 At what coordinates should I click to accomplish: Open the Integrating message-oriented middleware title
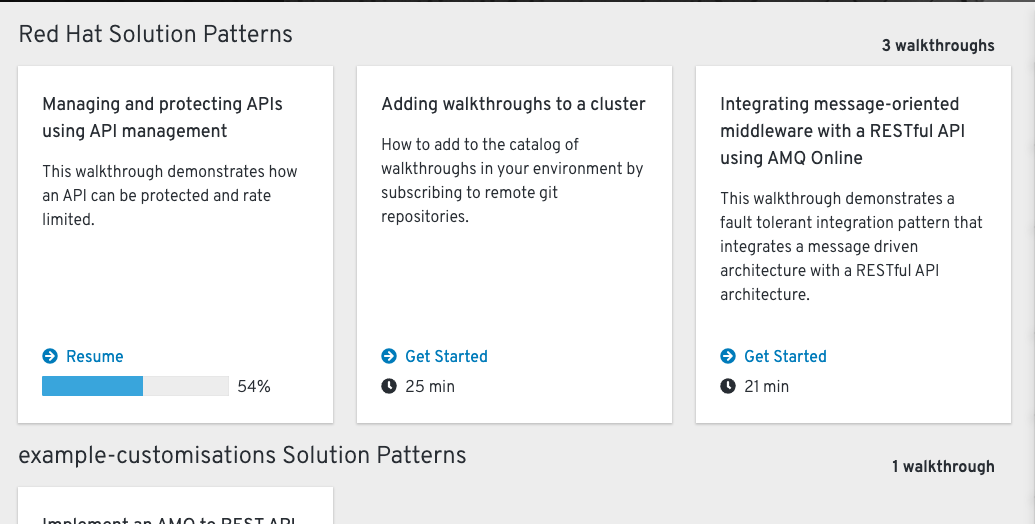pos(839,131)
